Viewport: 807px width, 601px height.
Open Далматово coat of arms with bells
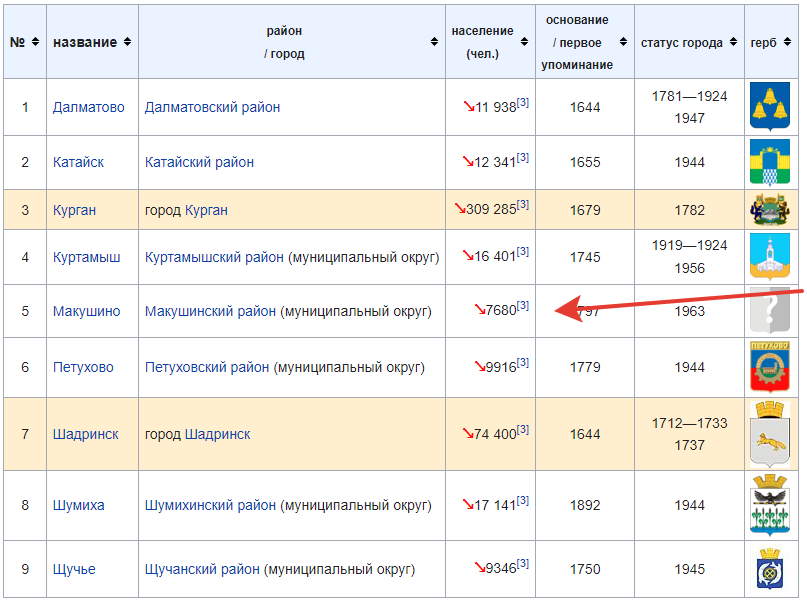pyautogui.click(x=770, y=105)
